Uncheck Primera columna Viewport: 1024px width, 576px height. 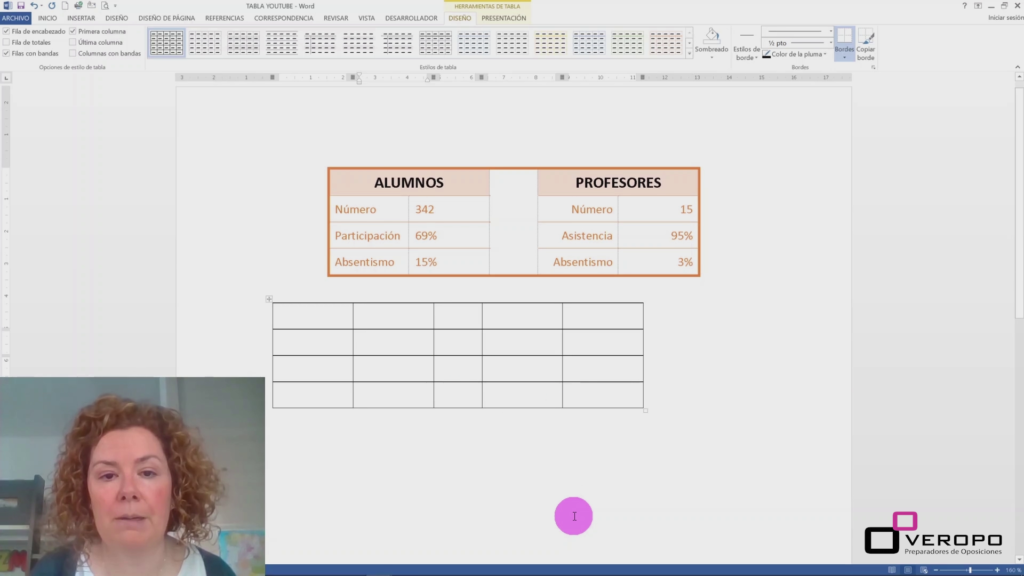click(x=72, y=31)
